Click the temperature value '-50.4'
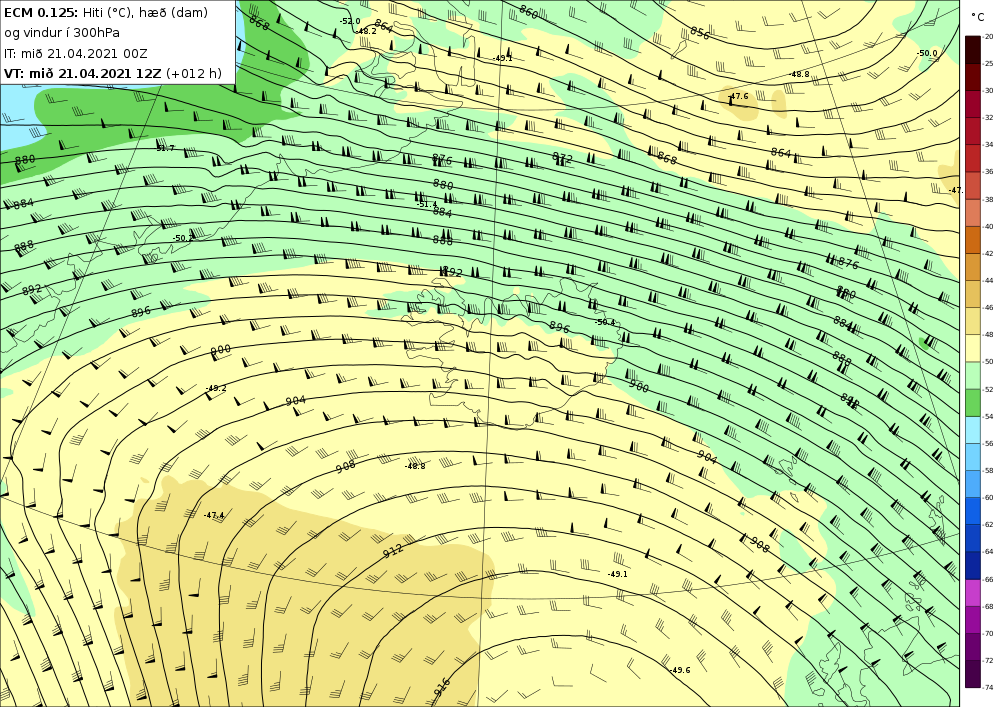Screen dimensions: 1000x707 tap(605, 323)
